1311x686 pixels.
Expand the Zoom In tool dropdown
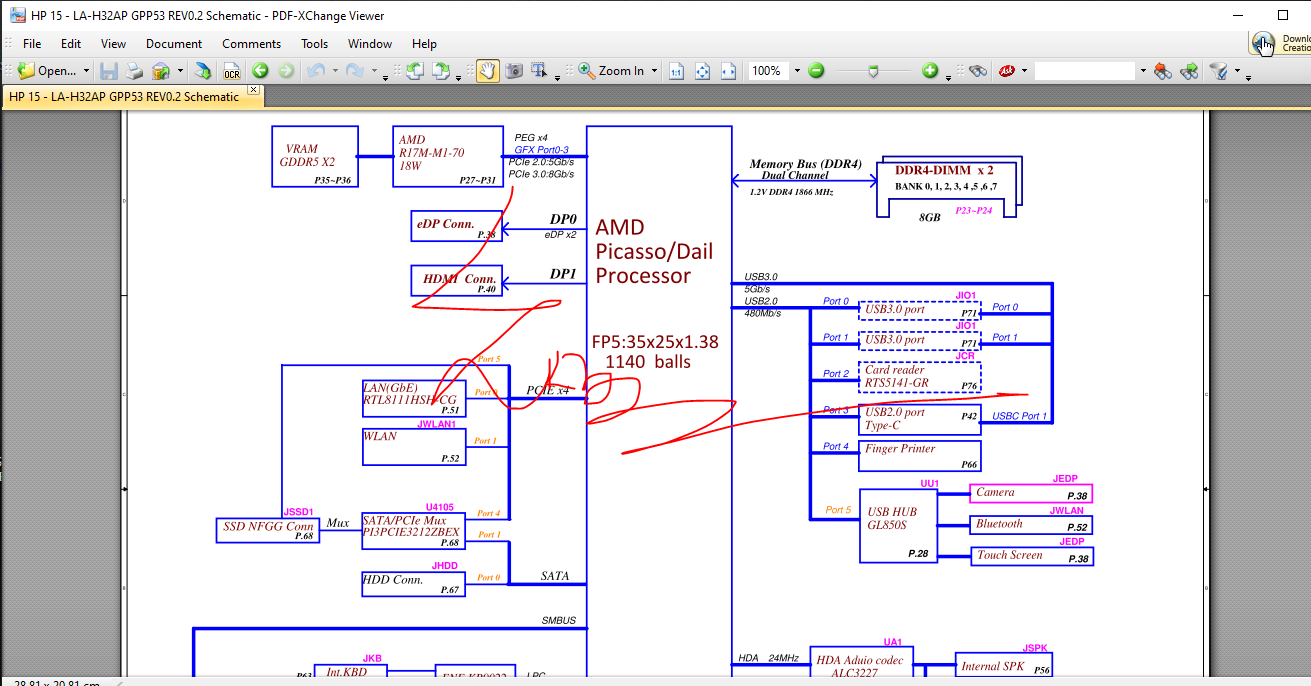pos(655,71)
